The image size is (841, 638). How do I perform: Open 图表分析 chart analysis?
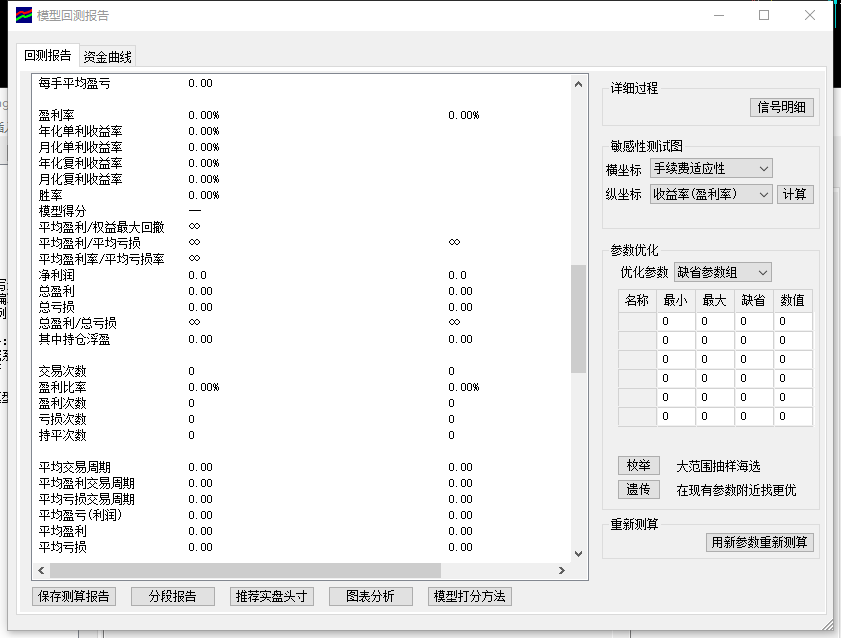[370, 596]
